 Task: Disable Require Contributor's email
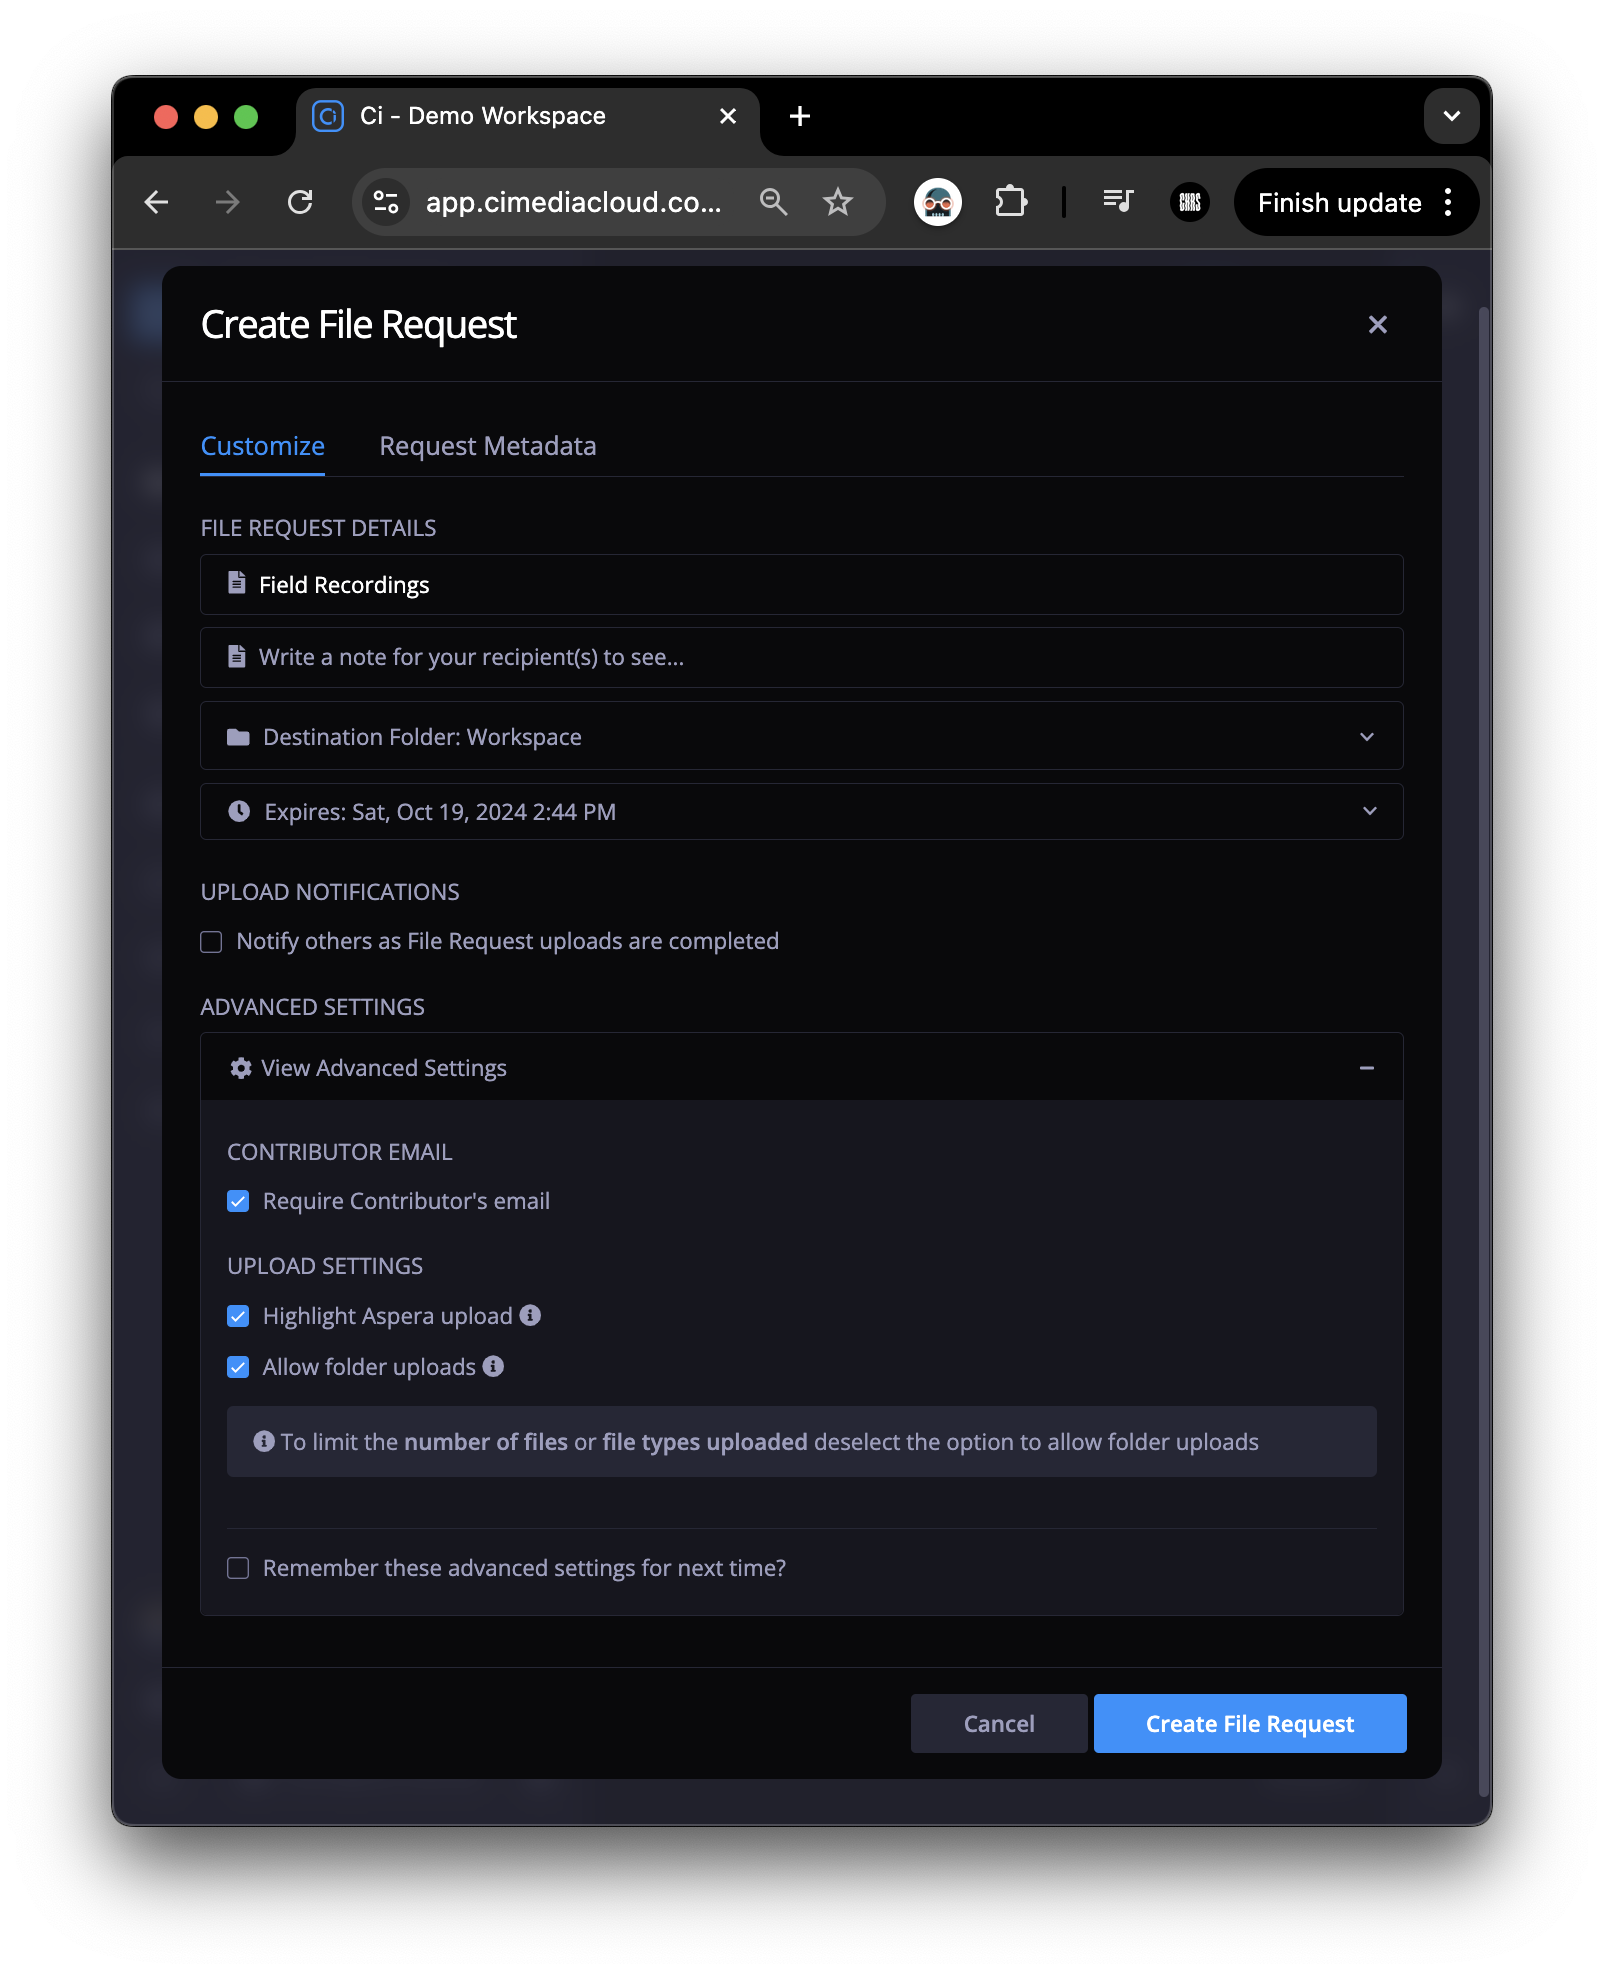point(237,1201)
